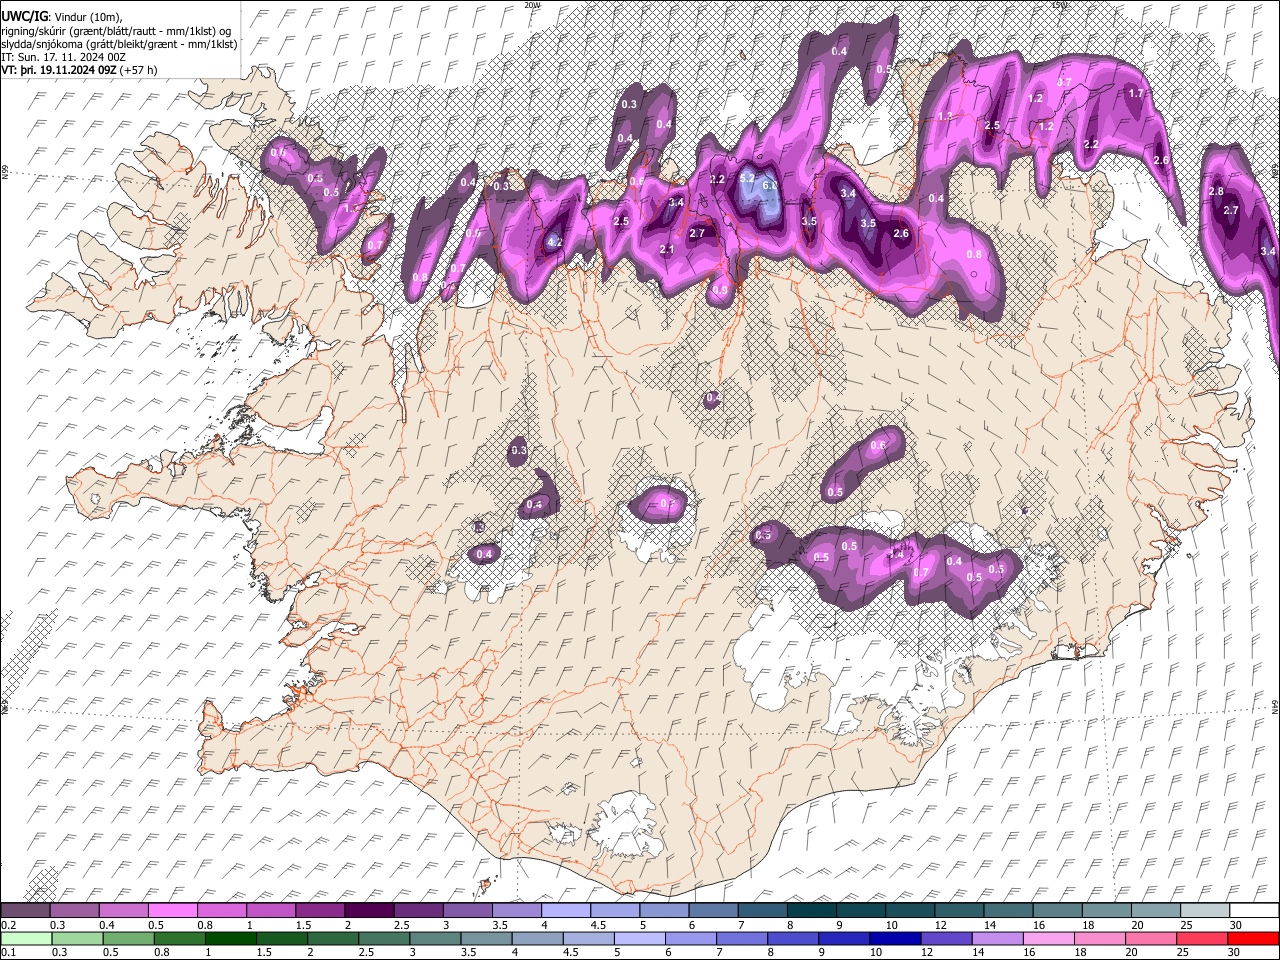Click the 8–9 dark teal snow swatch
The width and height of the screenshot is (1280, 960).
pos(810,911)
